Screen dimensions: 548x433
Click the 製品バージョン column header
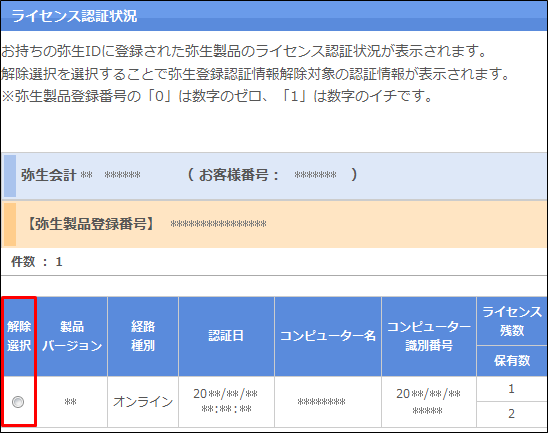tap(72, 336)
